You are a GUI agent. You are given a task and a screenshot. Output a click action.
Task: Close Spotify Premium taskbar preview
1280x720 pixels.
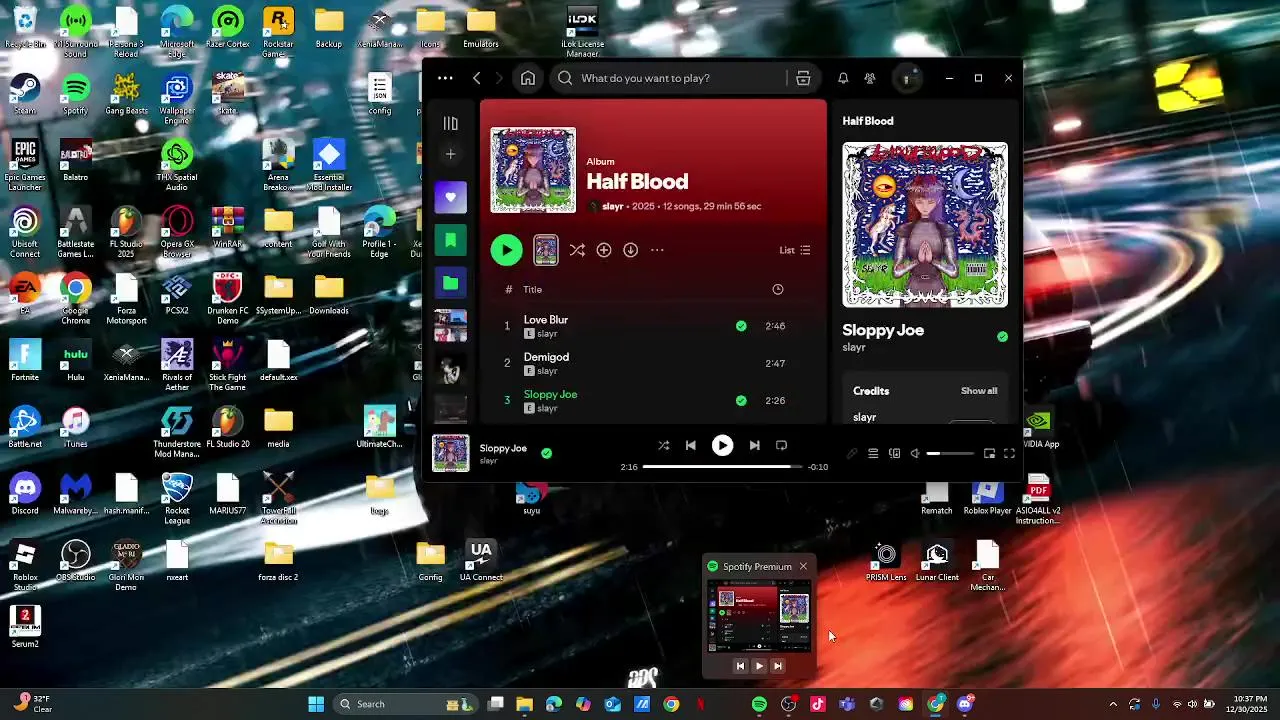tap(802, 566)
